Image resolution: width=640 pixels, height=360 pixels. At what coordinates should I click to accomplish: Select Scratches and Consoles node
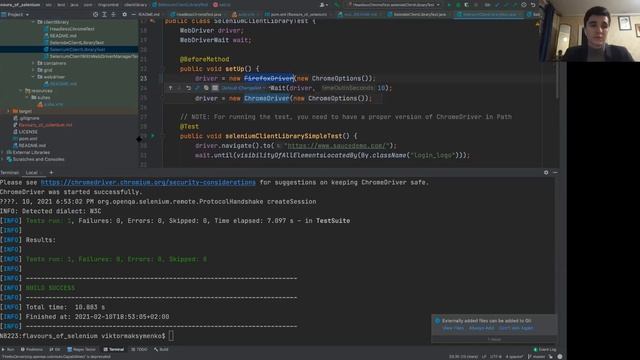[x=36, y=159]
